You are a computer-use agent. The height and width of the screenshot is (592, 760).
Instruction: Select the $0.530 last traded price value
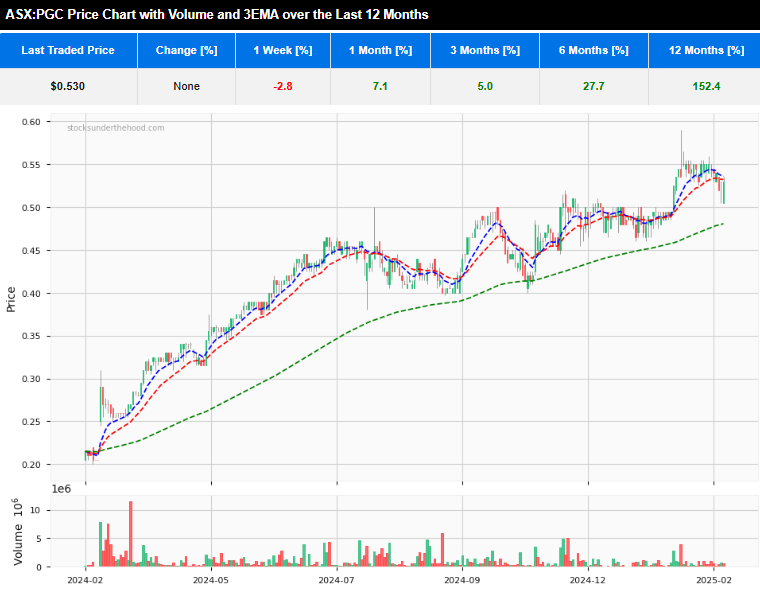[x=68, y=86]
